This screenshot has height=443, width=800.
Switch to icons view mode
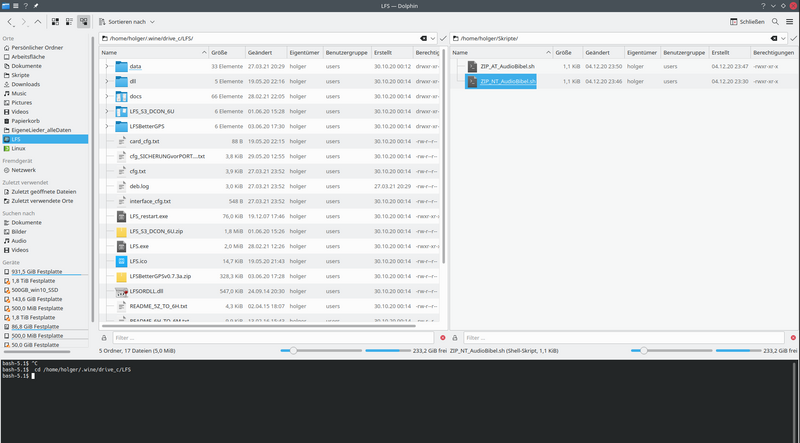click(54, 21)
